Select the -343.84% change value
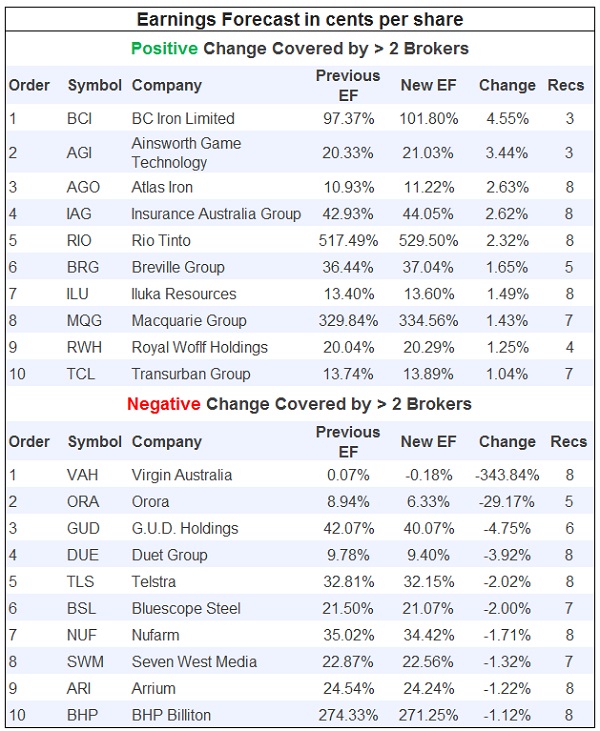 coord(506,475)
